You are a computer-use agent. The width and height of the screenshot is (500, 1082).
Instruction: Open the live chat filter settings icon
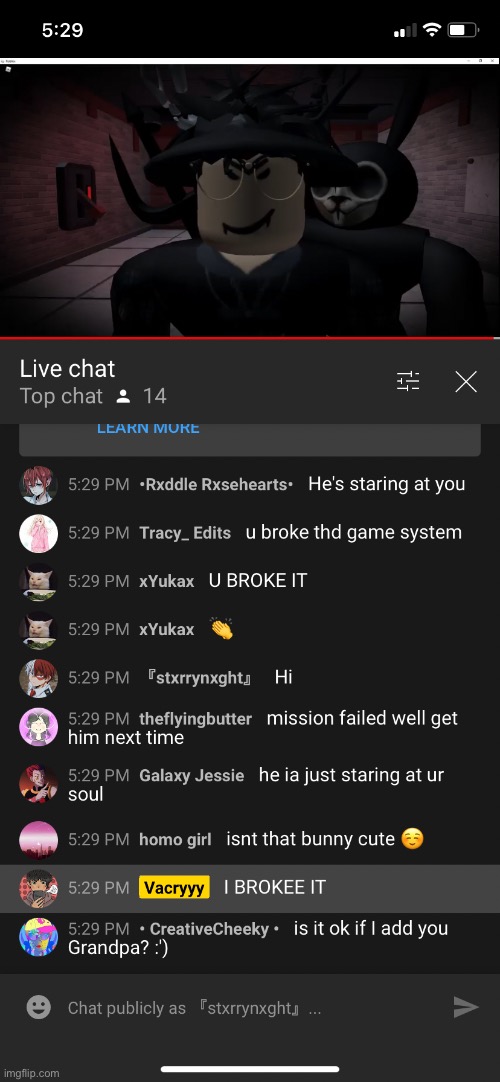tap(408, 381)
